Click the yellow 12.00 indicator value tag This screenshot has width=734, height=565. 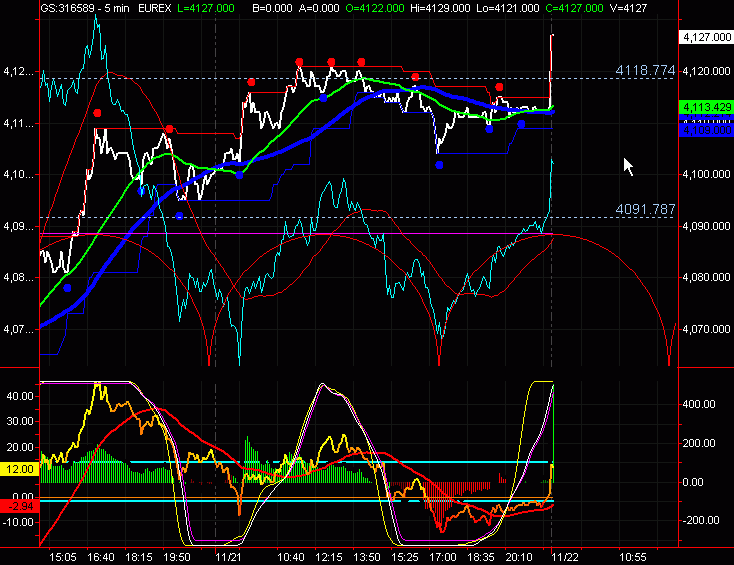(x=20, y=468)
